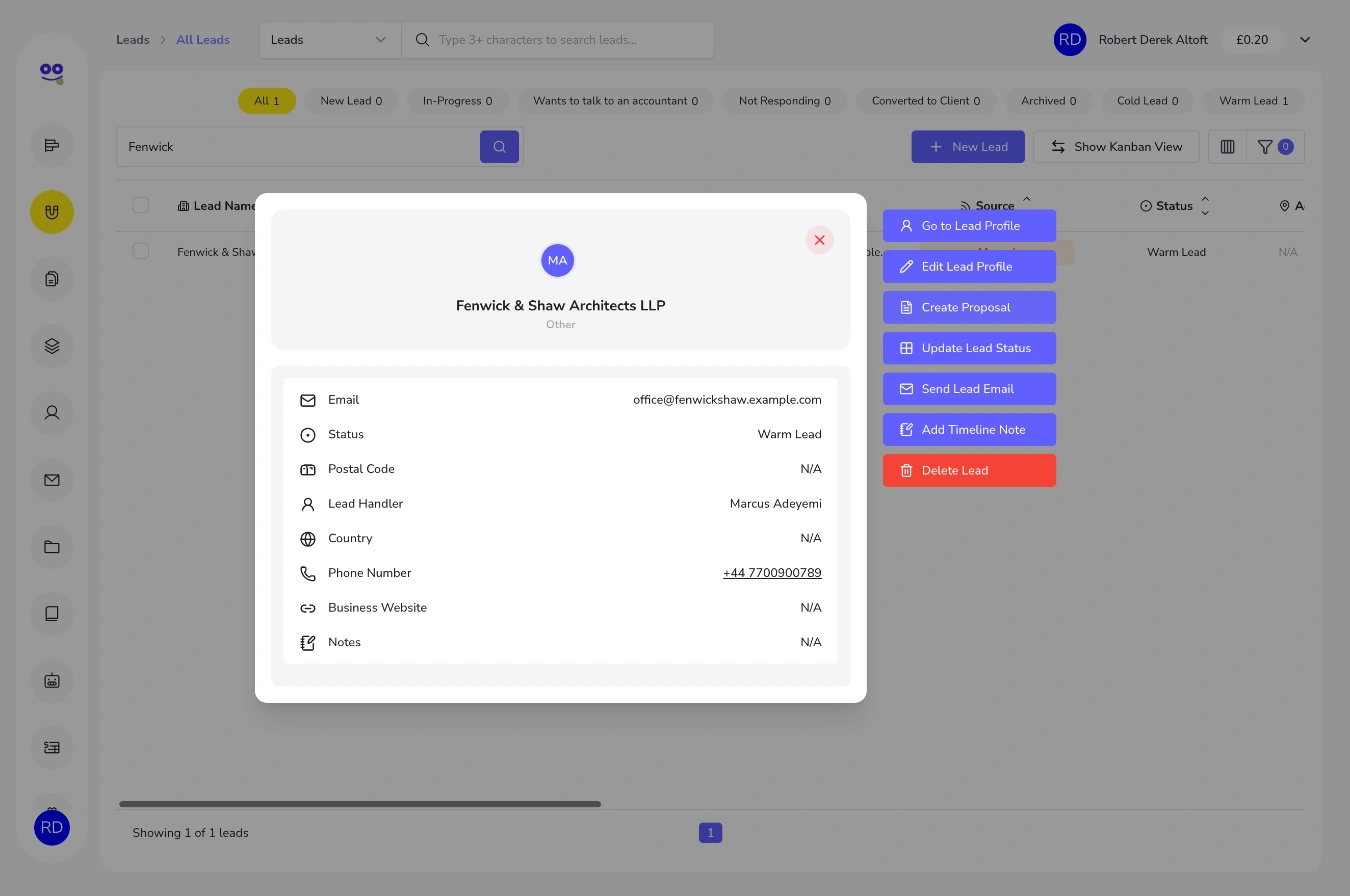Select the Not Responding 0 filter tab
This screenshot has height=896, width=1350.
785,101
